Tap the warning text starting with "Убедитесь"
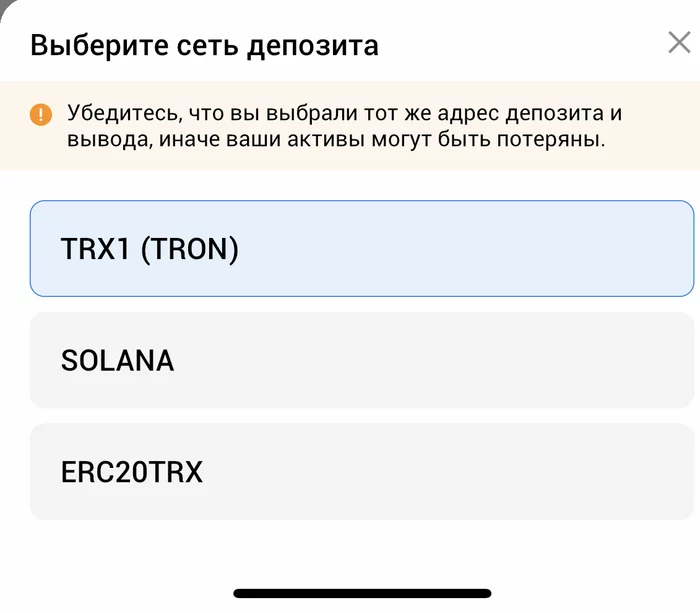This screenshot has width=700, height=613. 344,125
